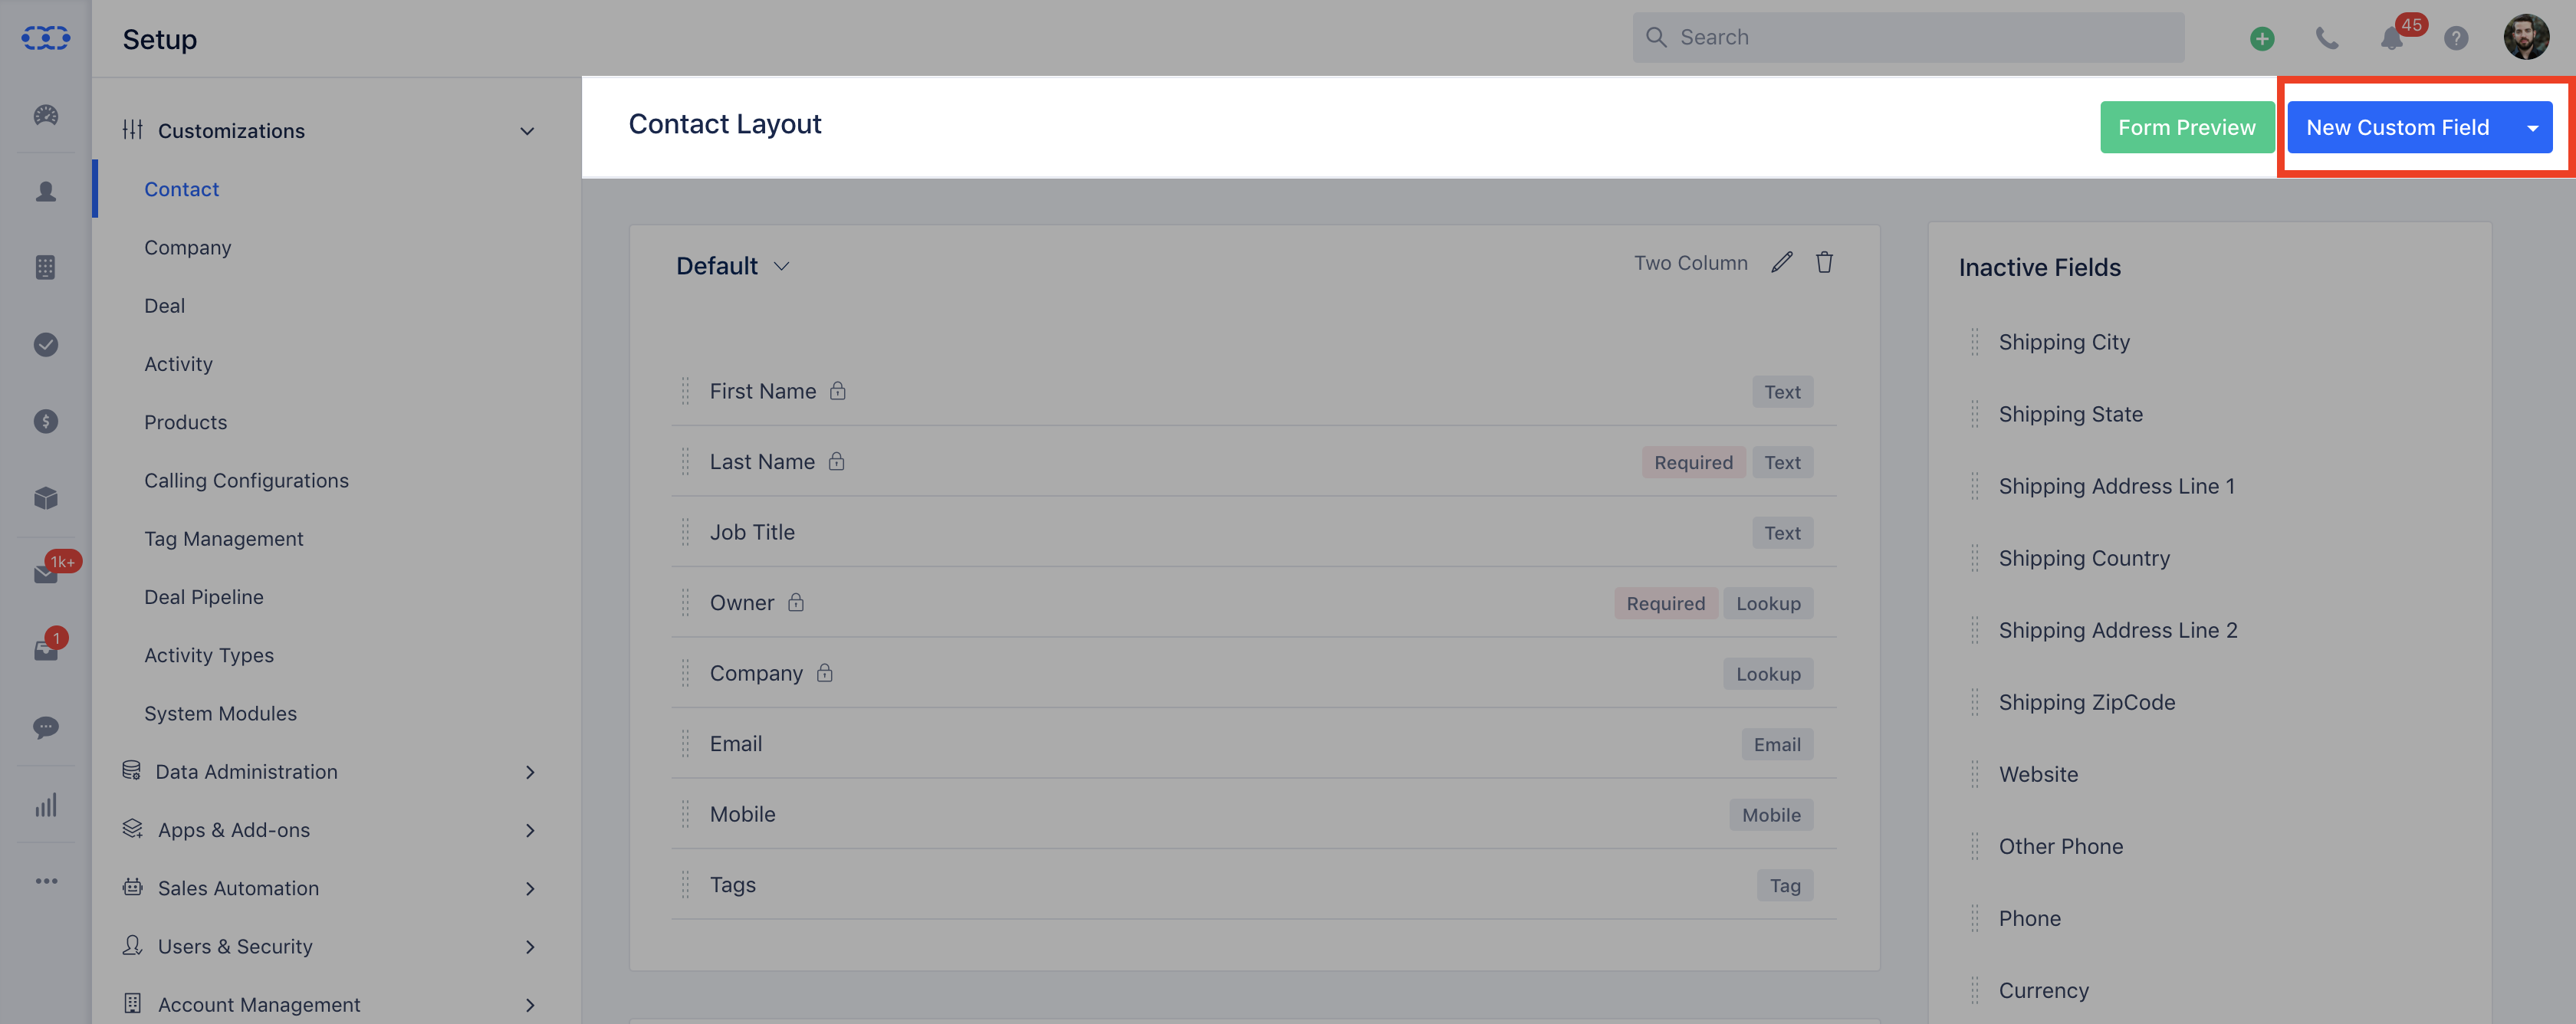
Task: Select Deal Pipeline in Customizations menu
Action: tap(204, 597)
